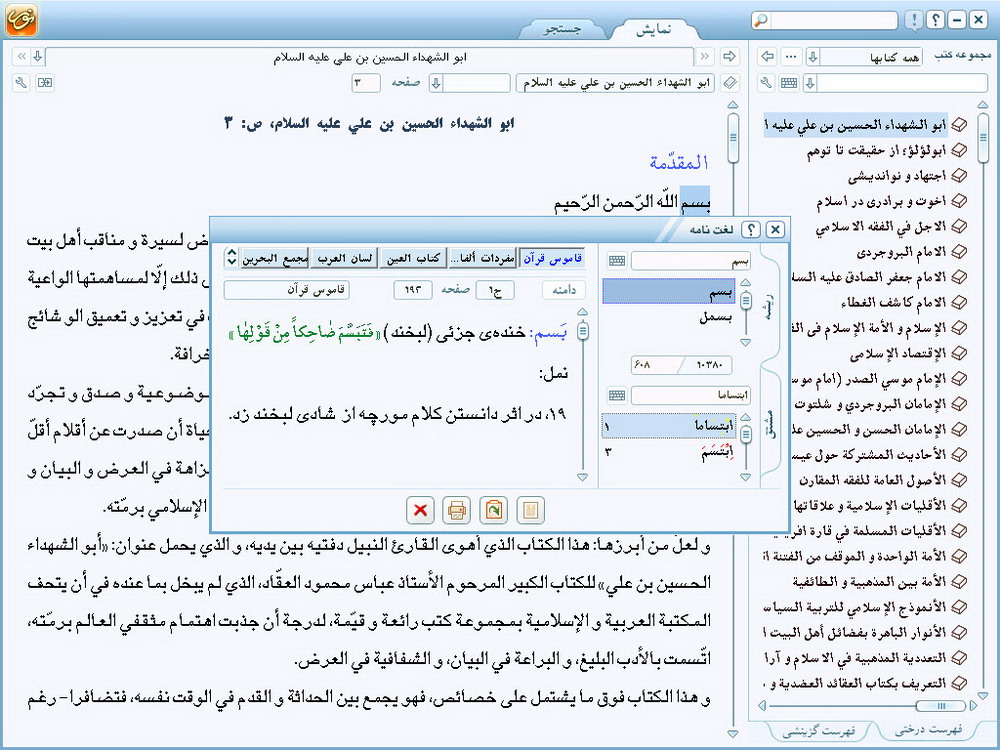This screenshot has width=1000, height=750.
Task: Click the المقدّمة heading link
Action: (679, 162)
